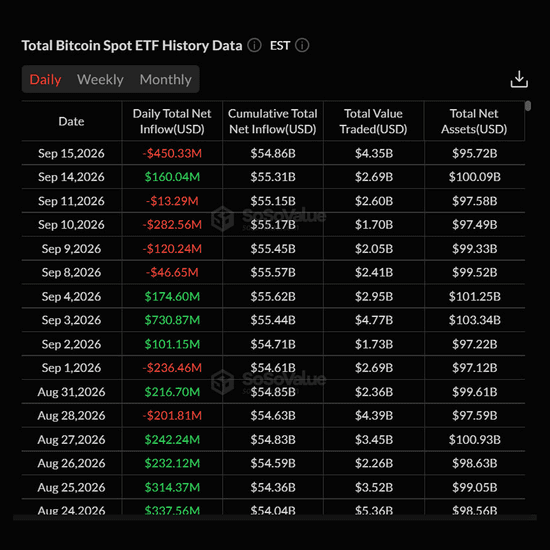Image resolution: width=550 pixels, height=550 pixels.
Task: Click the Total Value Traded header
Action: pyautogui.click(x=373, y=121)
